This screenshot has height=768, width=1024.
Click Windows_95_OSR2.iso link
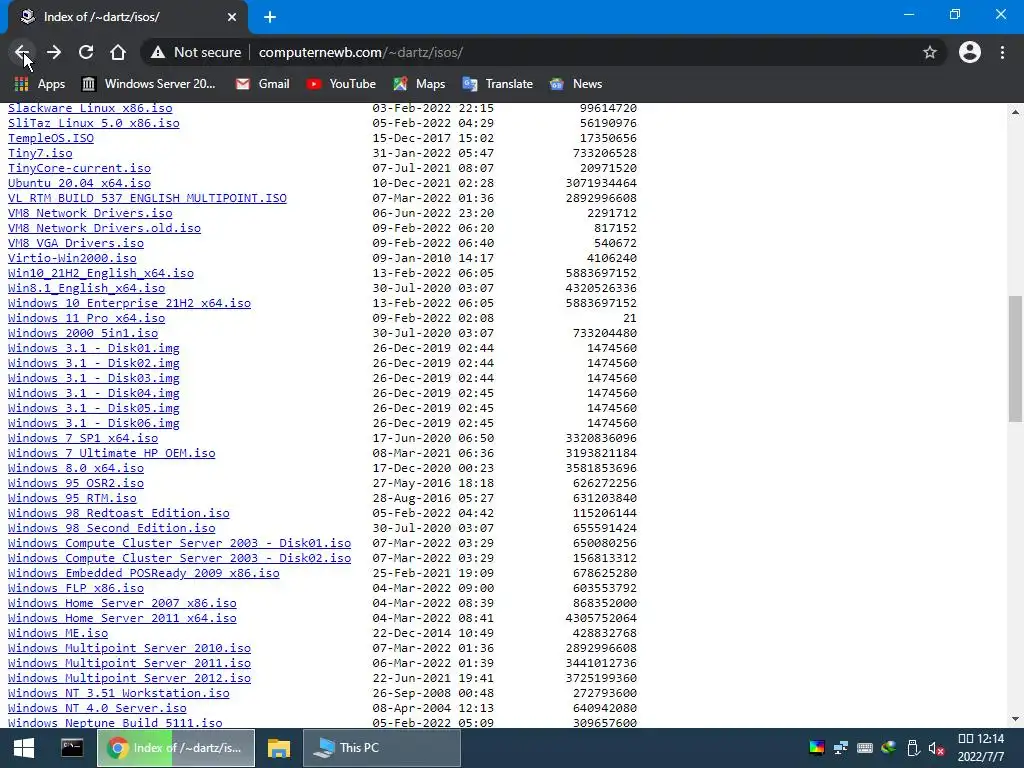coord(76,483)
